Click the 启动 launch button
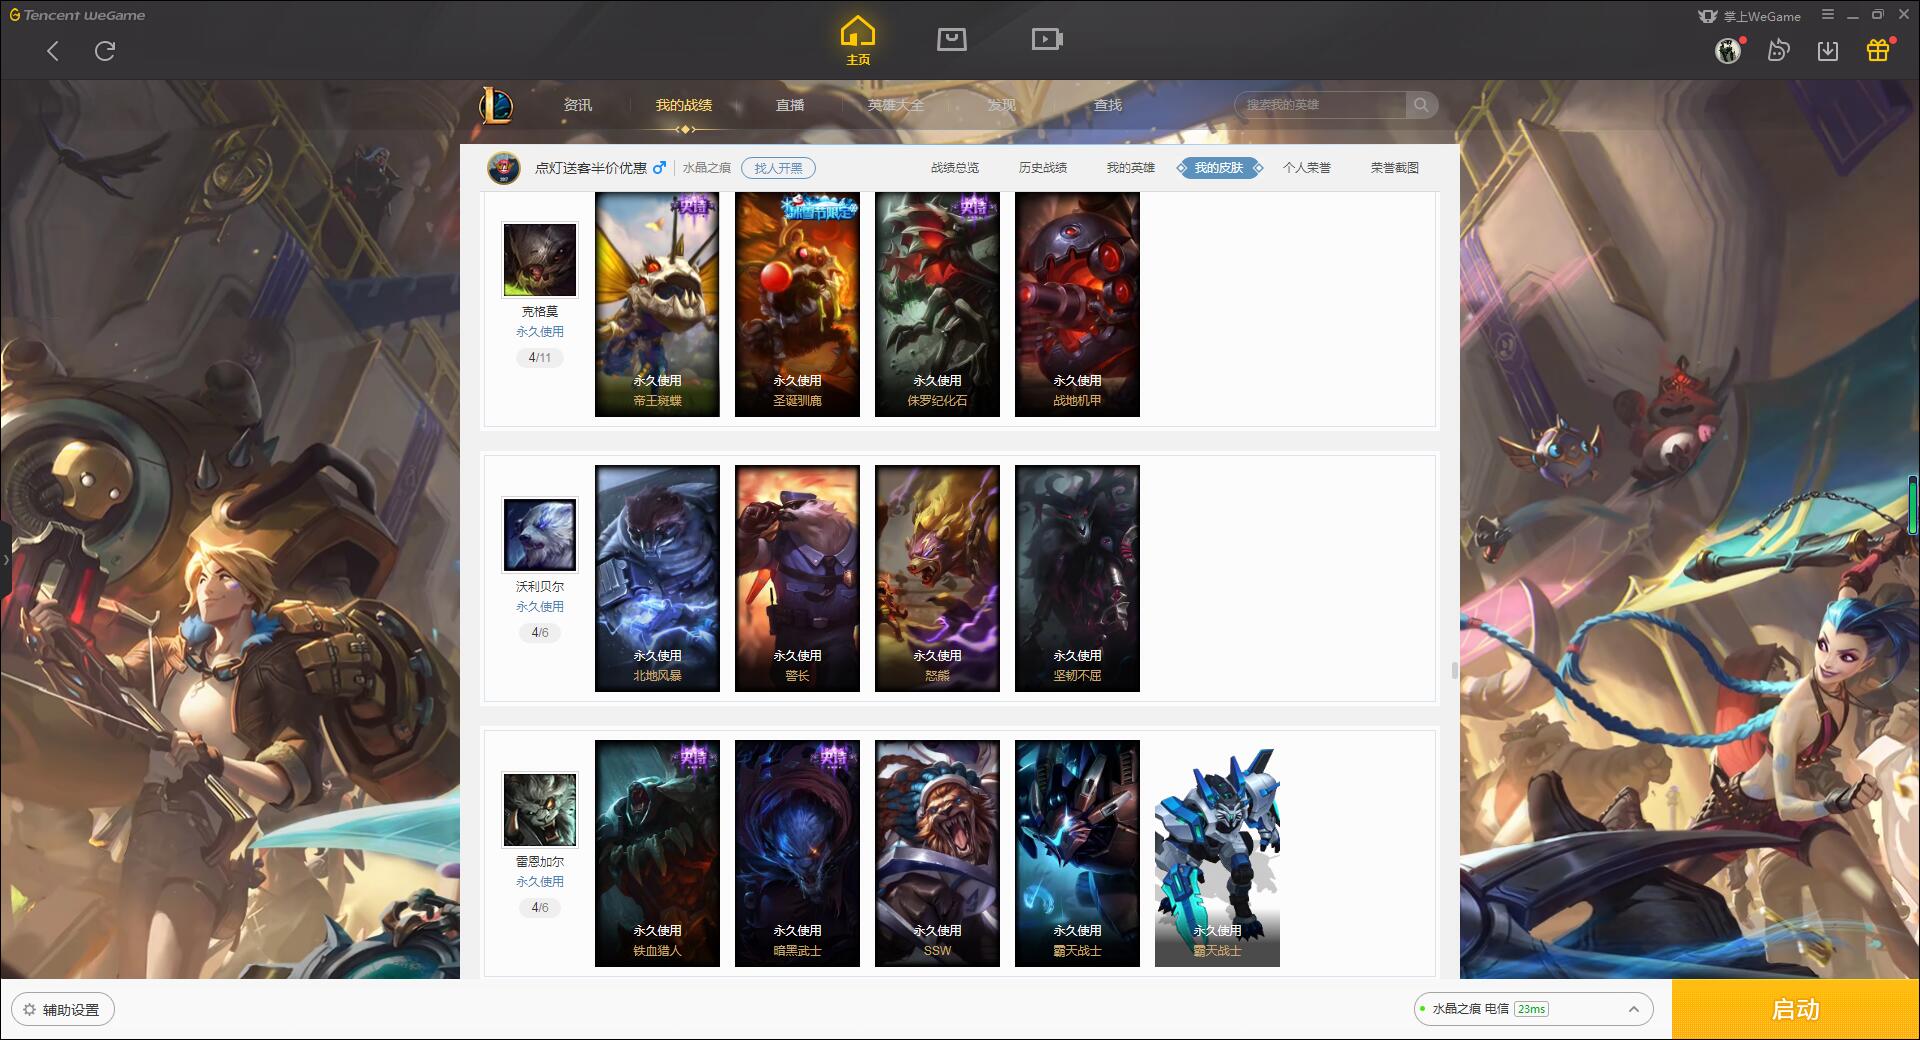 coord(1795,1009)
